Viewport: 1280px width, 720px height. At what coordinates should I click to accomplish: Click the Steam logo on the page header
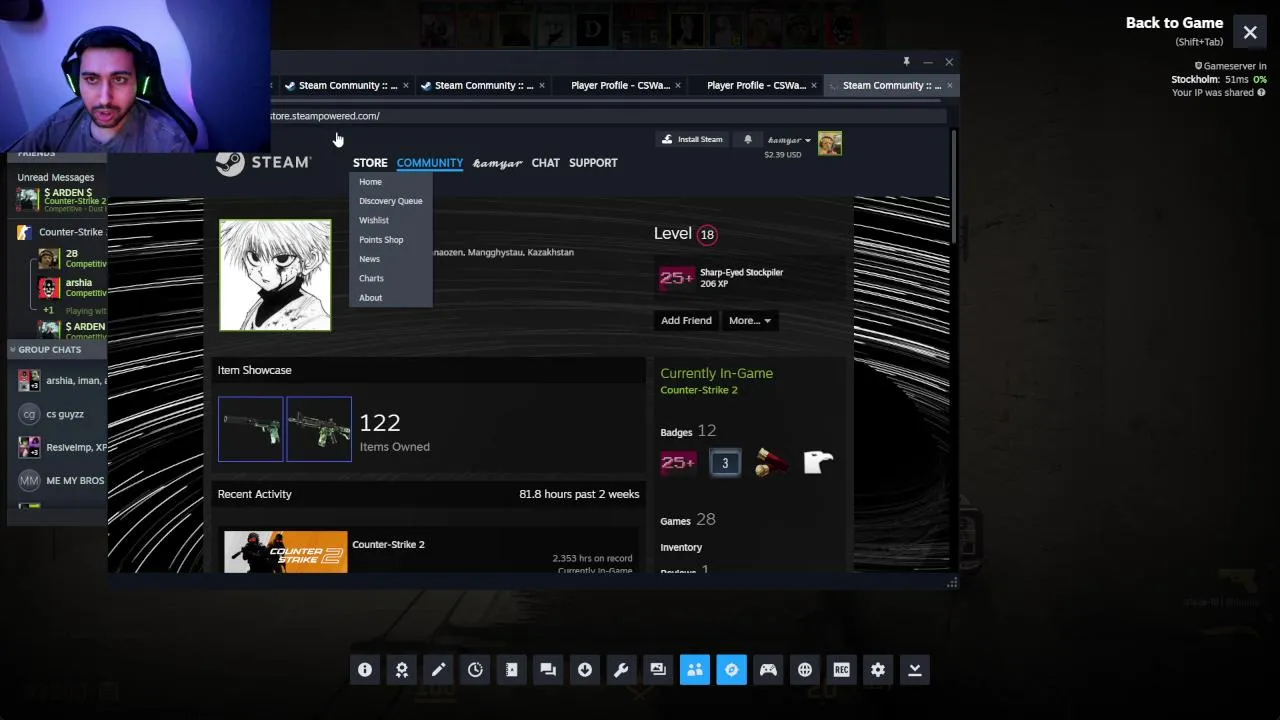pos(263,163)
